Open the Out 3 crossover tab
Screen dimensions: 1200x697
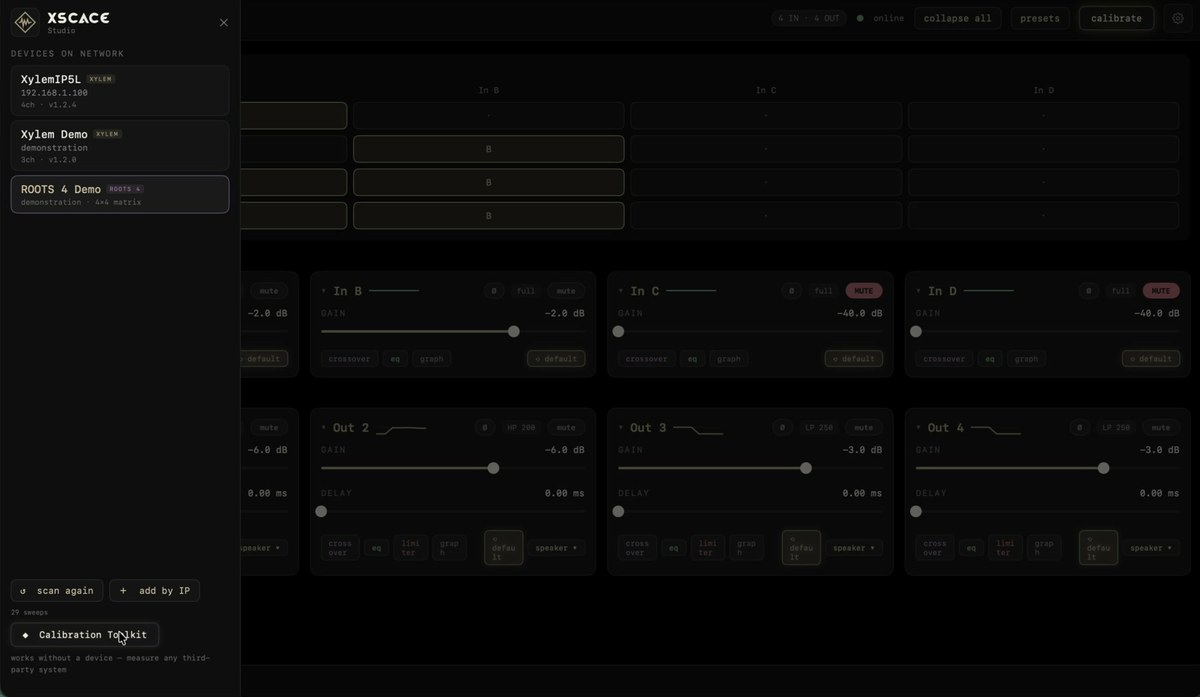point(637,548)
